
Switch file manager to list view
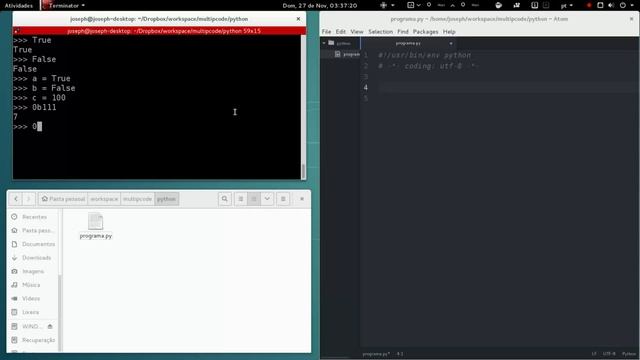tap(241, 199)
